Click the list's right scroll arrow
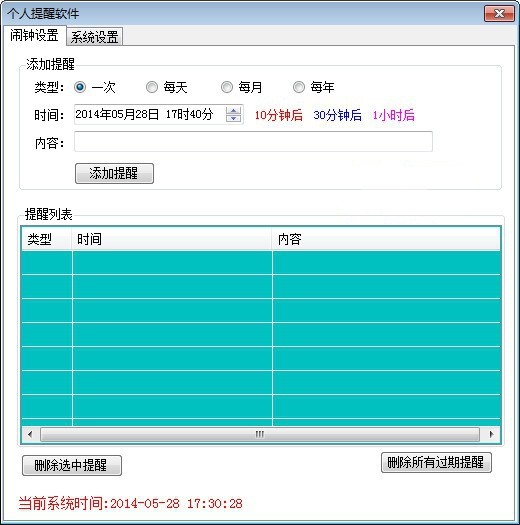The width and height of the screenshot is (520, 525). (491, 434)
